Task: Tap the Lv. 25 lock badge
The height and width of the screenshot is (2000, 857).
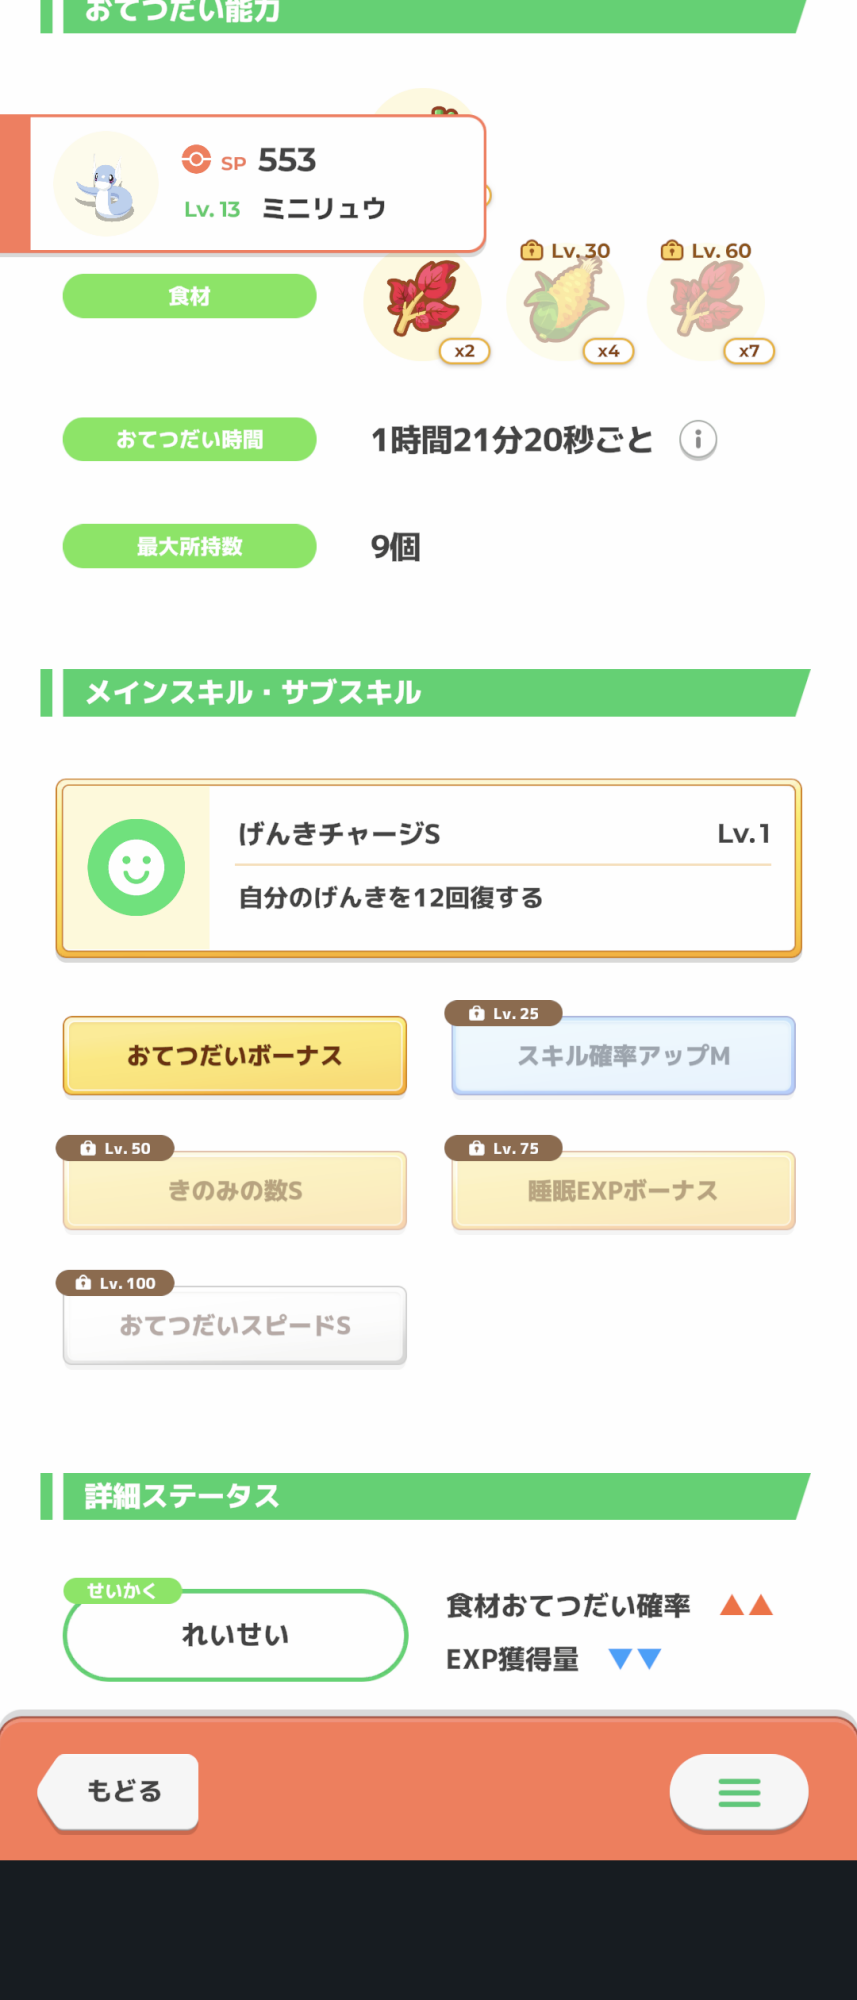Action: tap(504, 1014)
